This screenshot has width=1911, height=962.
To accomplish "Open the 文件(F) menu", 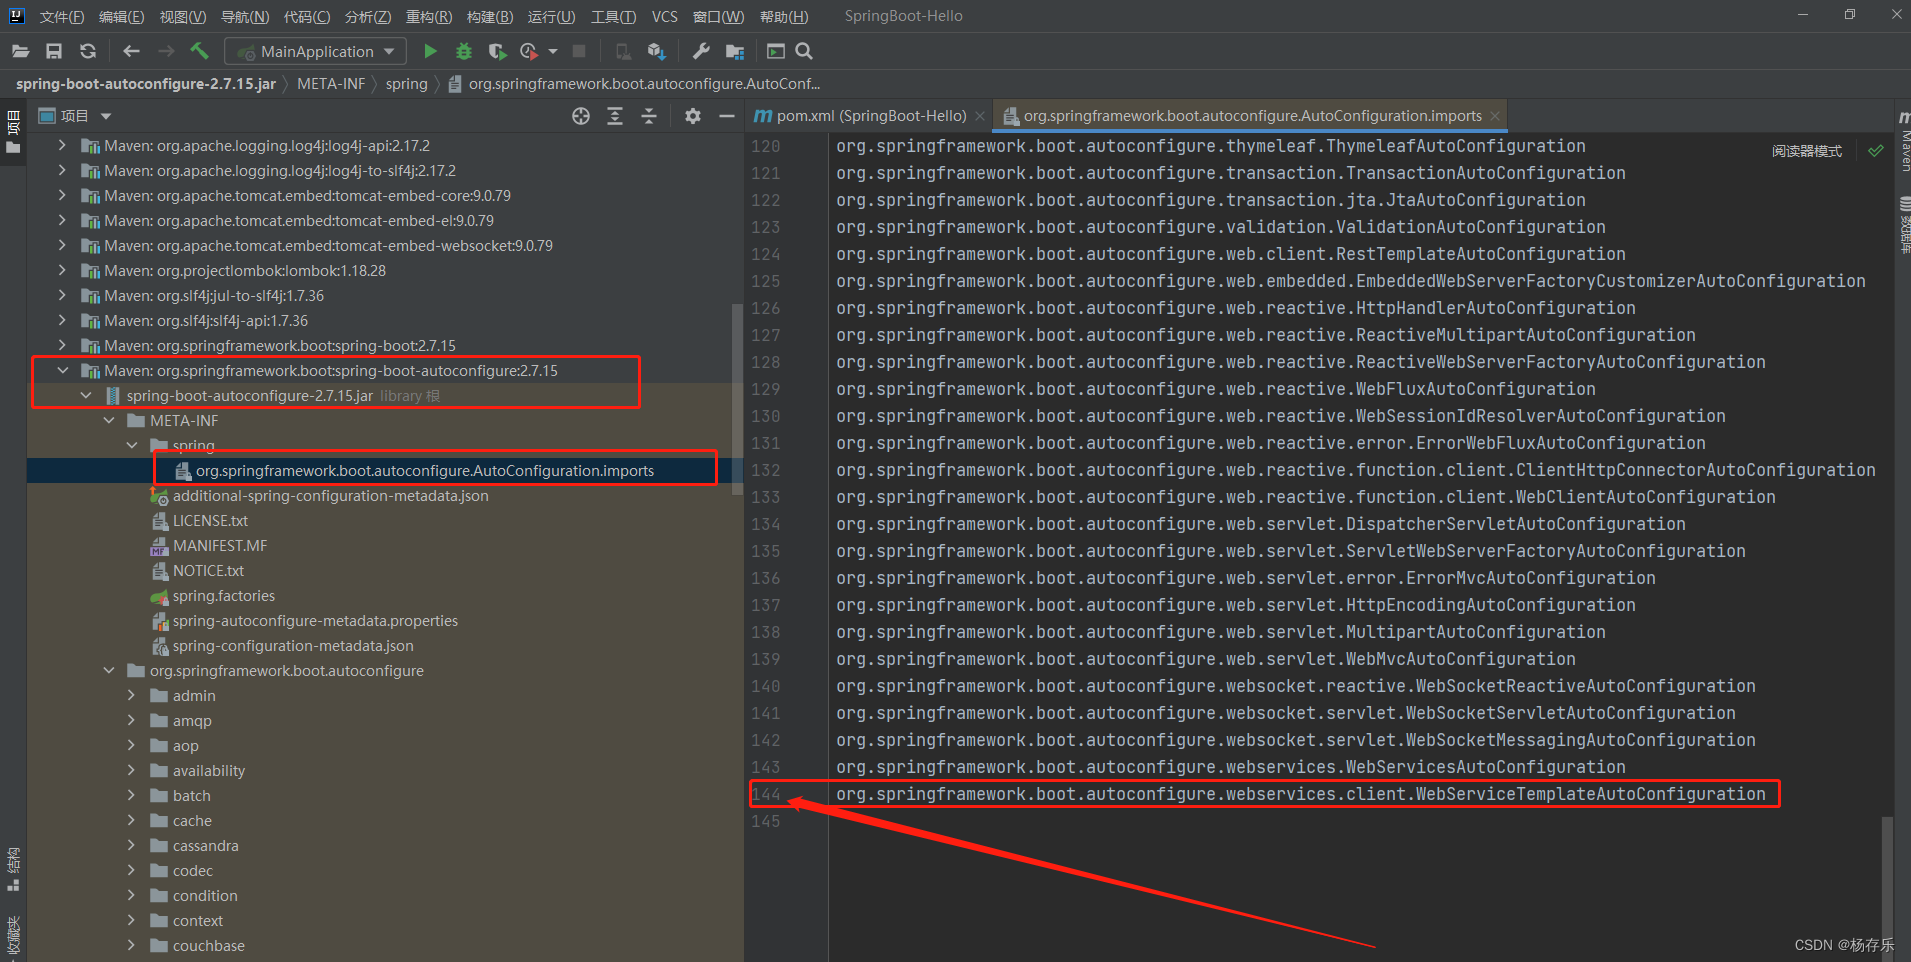I will point(62,16).
